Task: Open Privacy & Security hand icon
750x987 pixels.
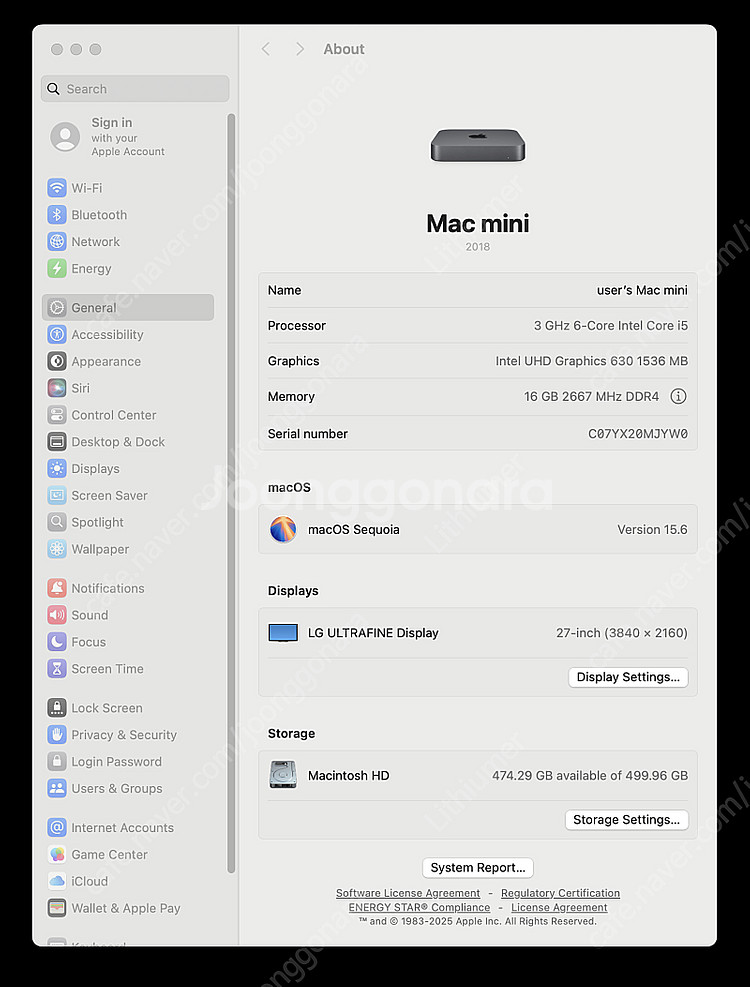Action: point(57,735)
